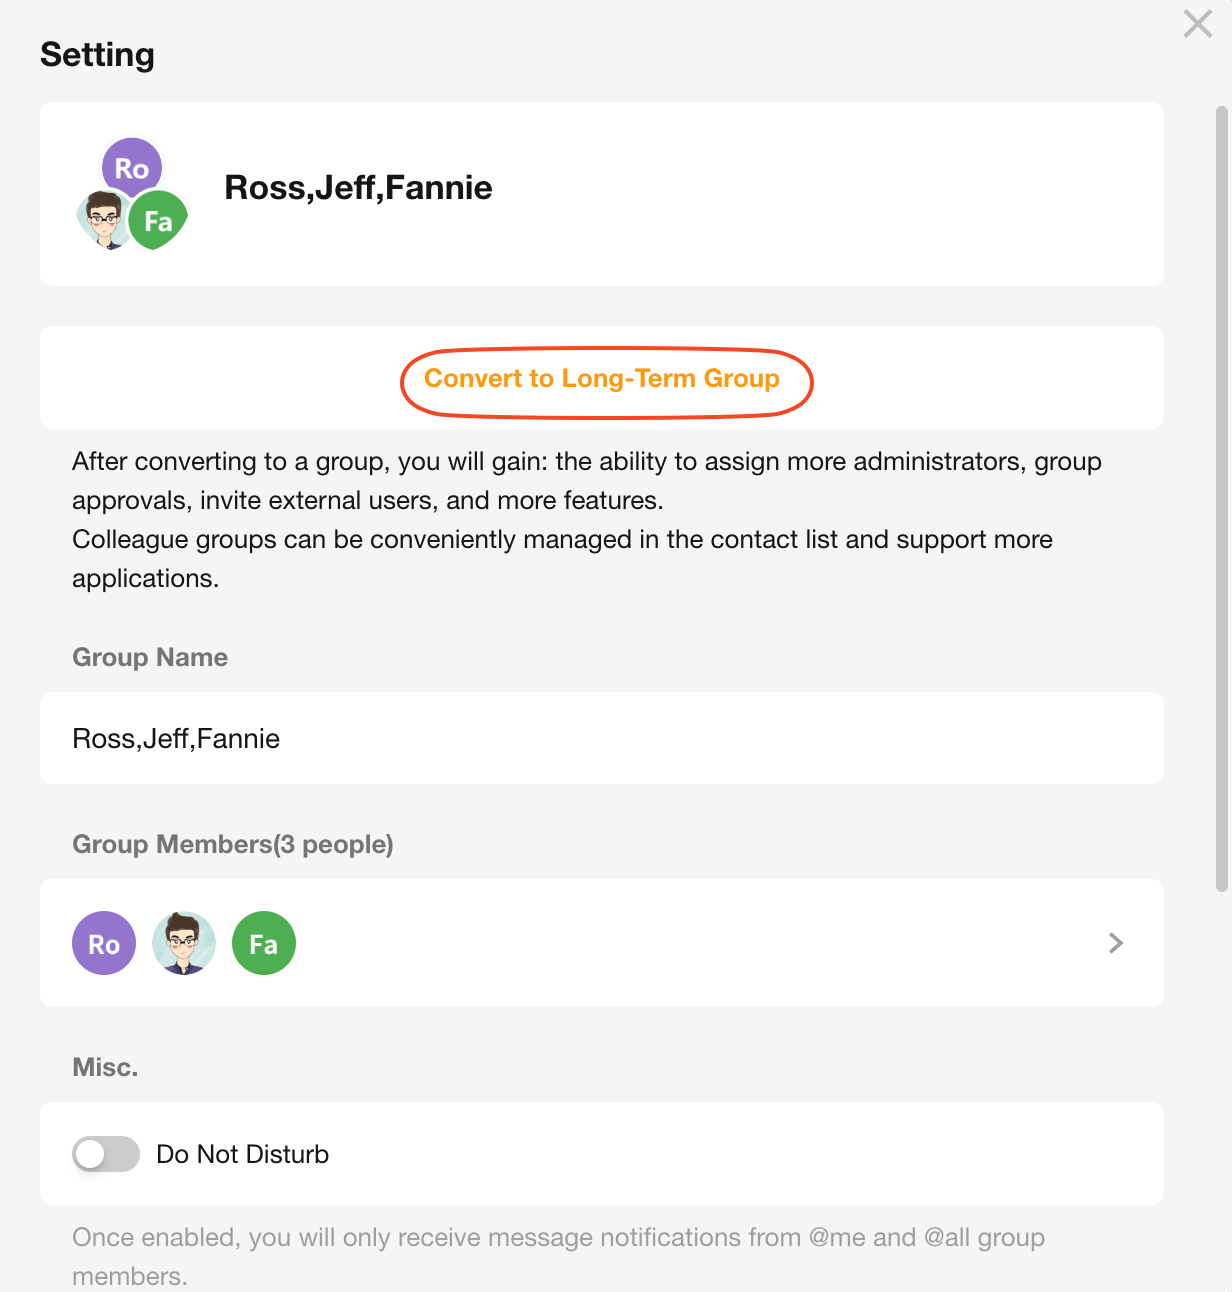Click the Misc. section label
The image size is (1232, 1292).
(x=105, y=1067)
